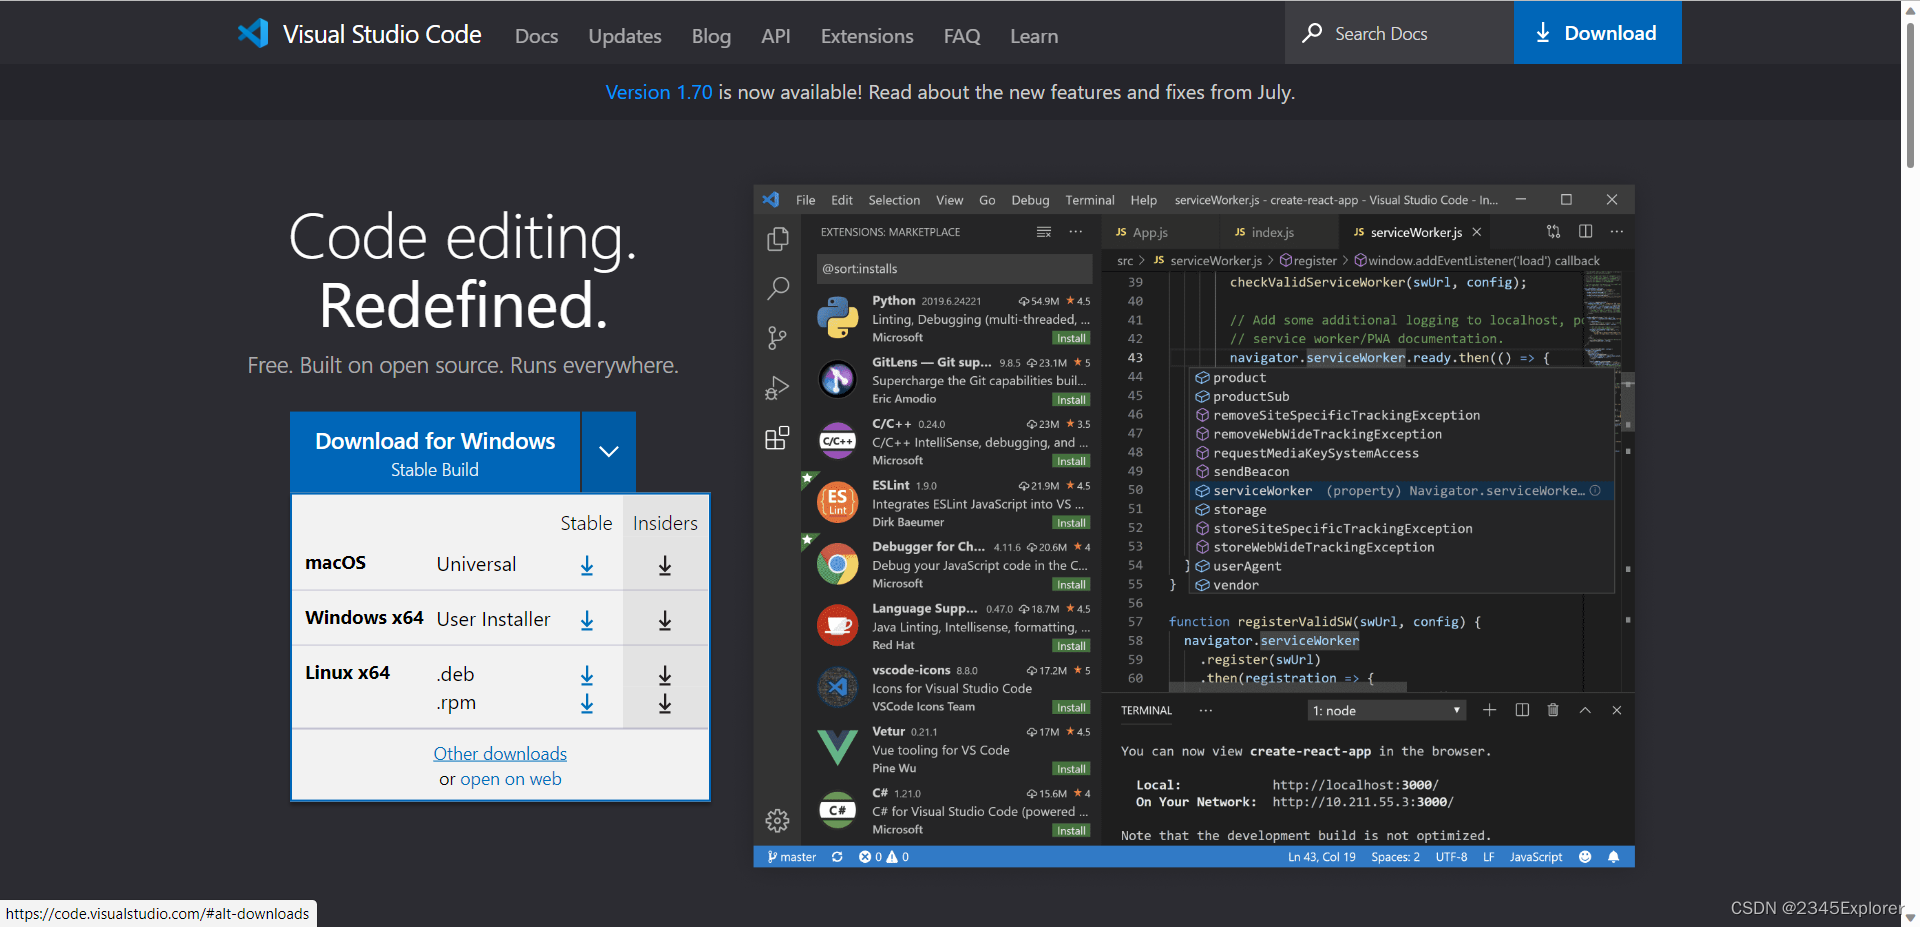Click the ESLint extension icon
Screen dimensions: 1920x927
[x=837, y=502]
